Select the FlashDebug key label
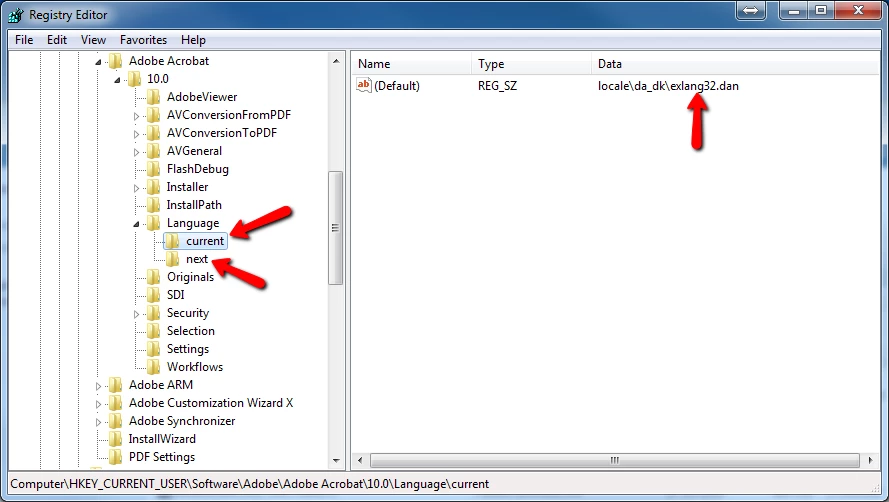Screen dimensions: 889x502 197,169
